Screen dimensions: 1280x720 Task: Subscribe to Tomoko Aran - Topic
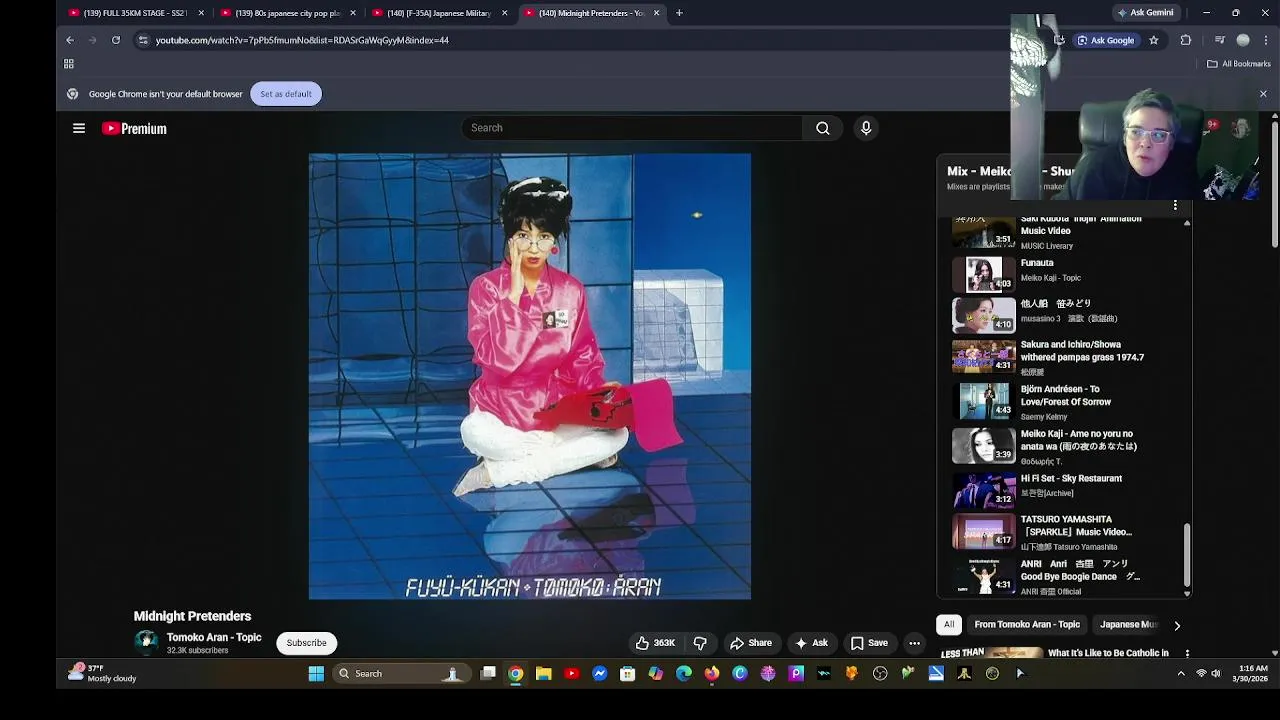coord(306,643)
